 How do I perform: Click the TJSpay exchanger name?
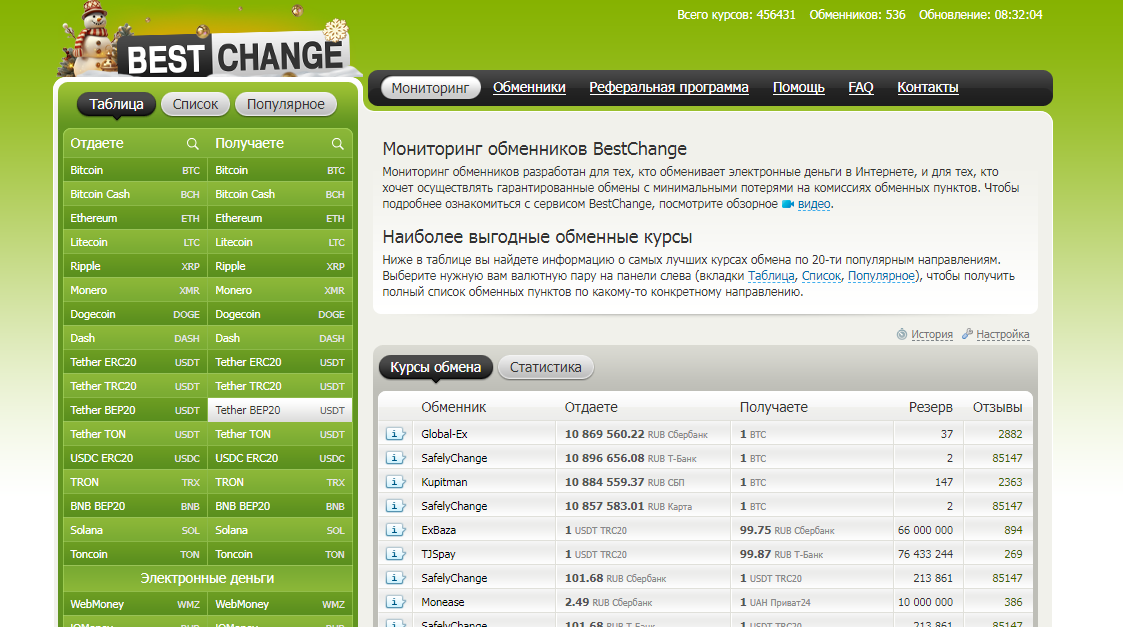coord(438,554)
